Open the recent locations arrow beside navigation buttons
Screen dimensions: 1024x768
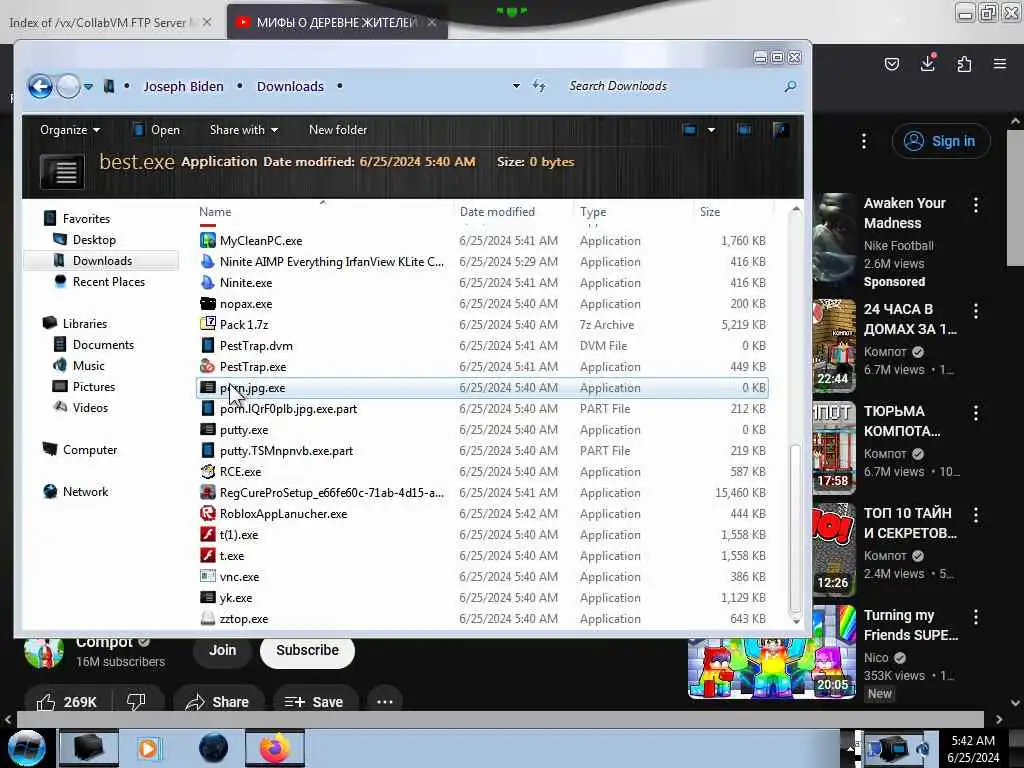click(x=88, y=86)
